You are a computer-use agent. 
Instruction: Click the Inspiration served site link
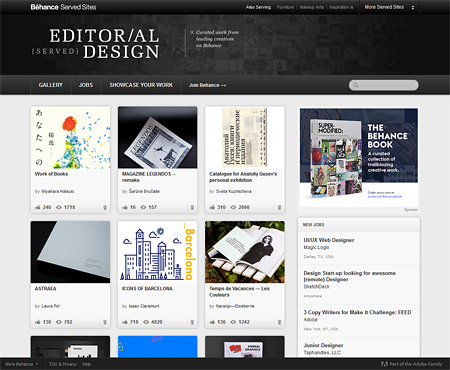click(x=341, y=7)
